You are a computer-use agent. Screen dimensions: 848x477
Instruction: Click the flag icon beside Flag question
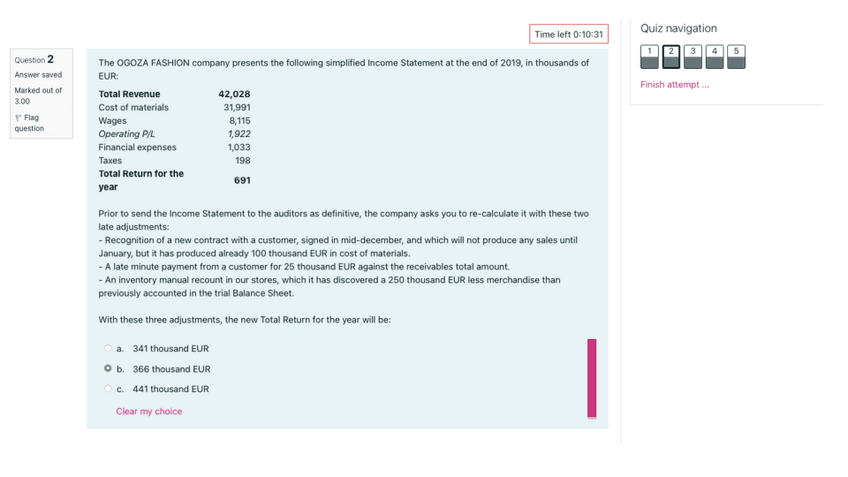click(x=17, y=118)
